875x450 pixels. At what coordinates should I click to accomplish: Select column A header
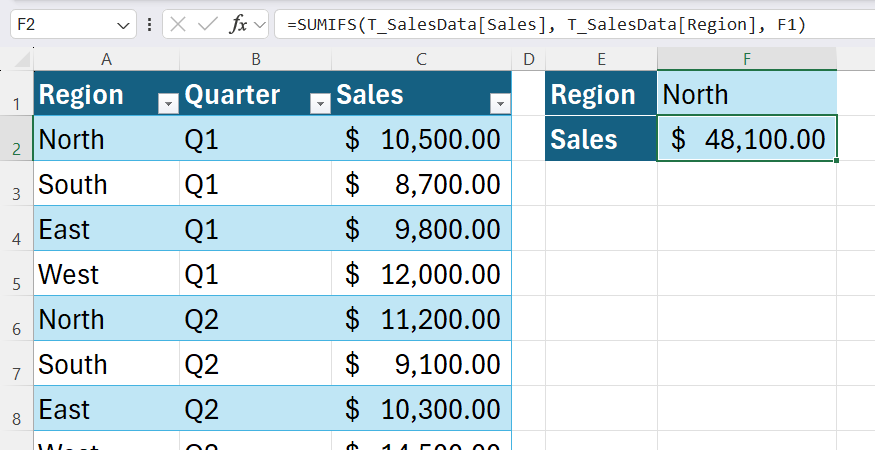pos(107,59)
